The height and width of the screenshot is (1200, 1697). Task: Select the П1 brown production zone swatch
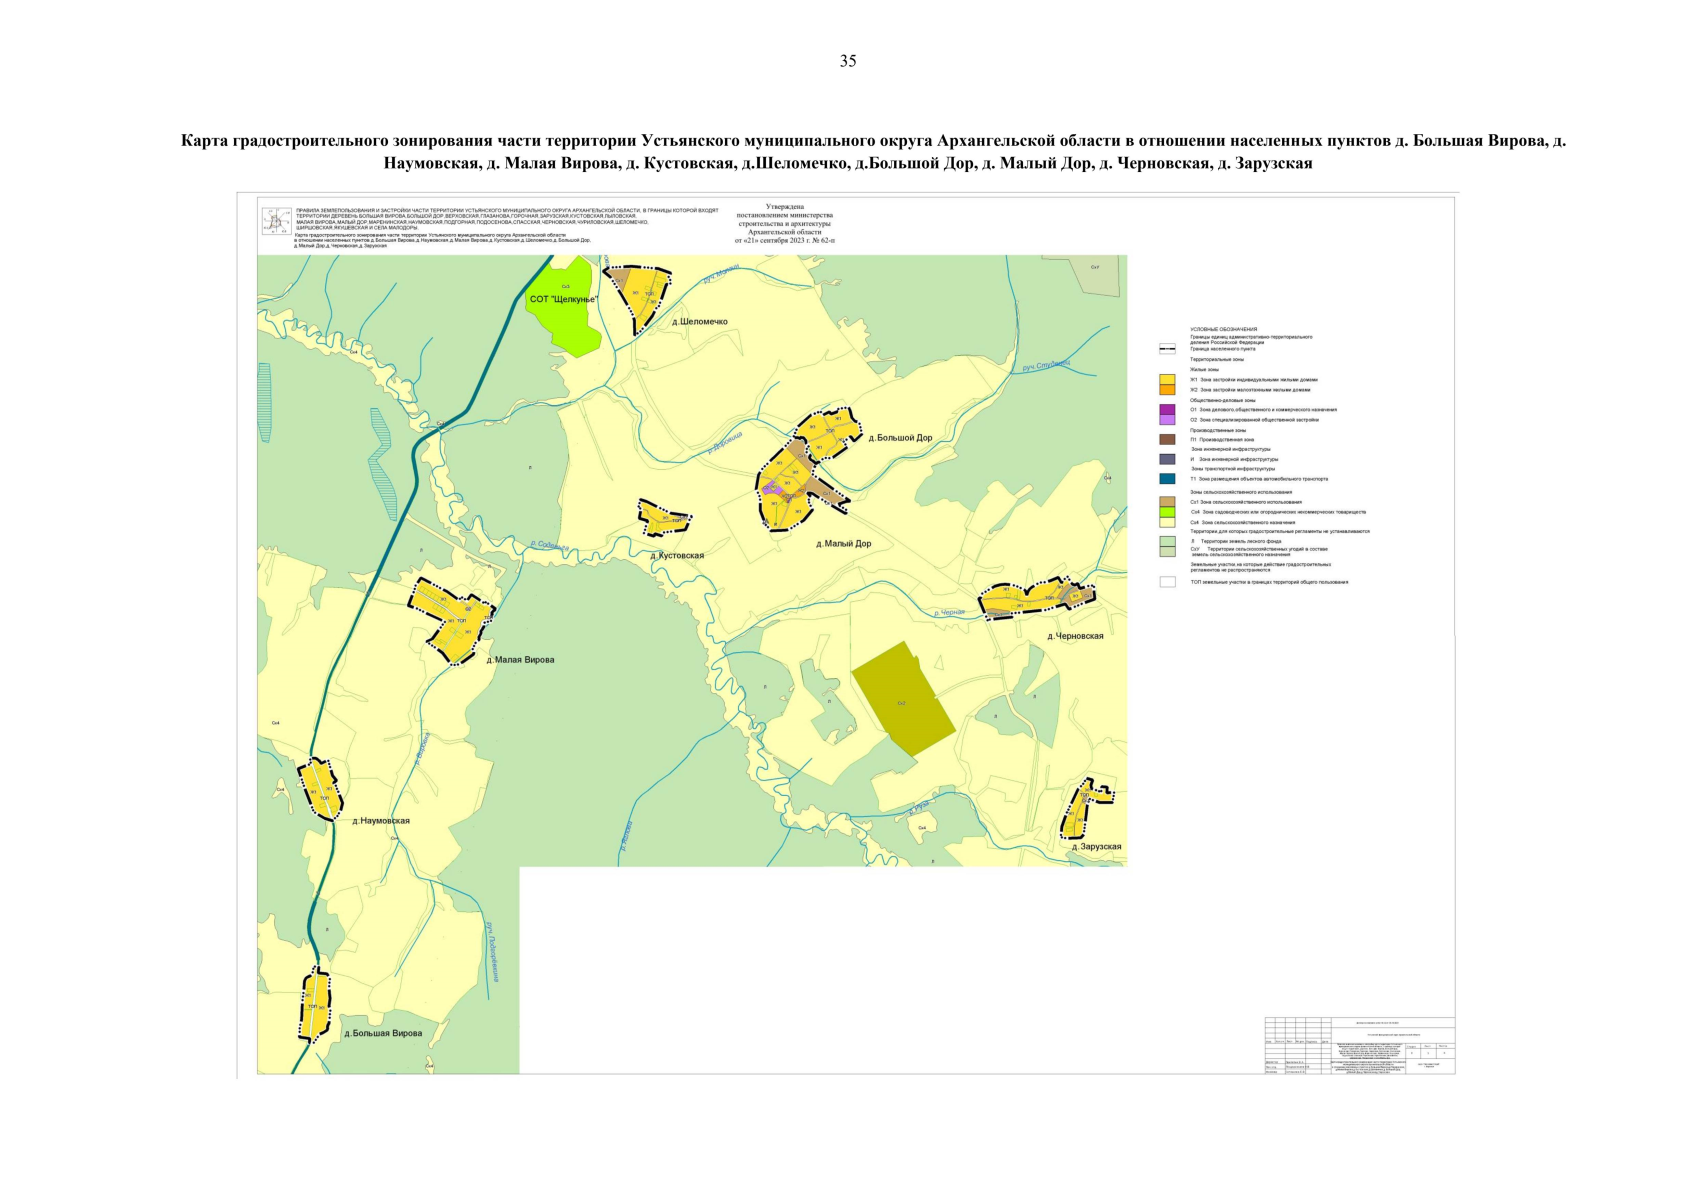(1167, 439)
